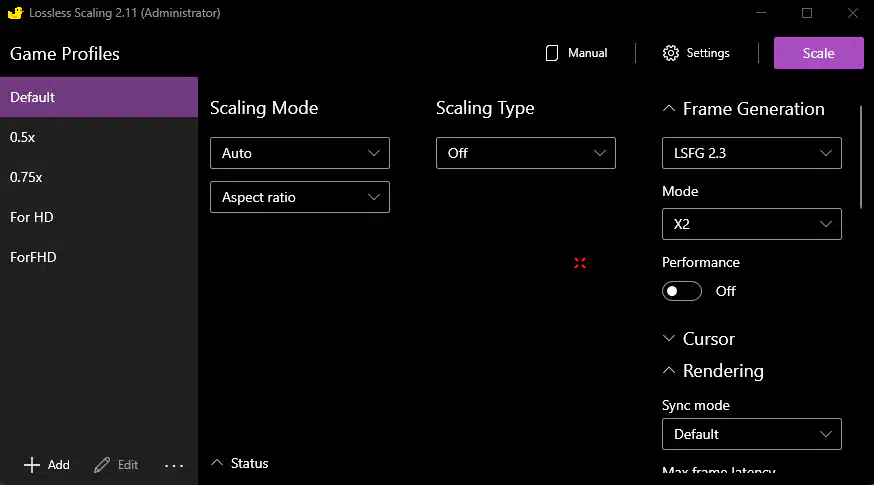Open the Sync mode Default dropdown

(x=751, y=434)
